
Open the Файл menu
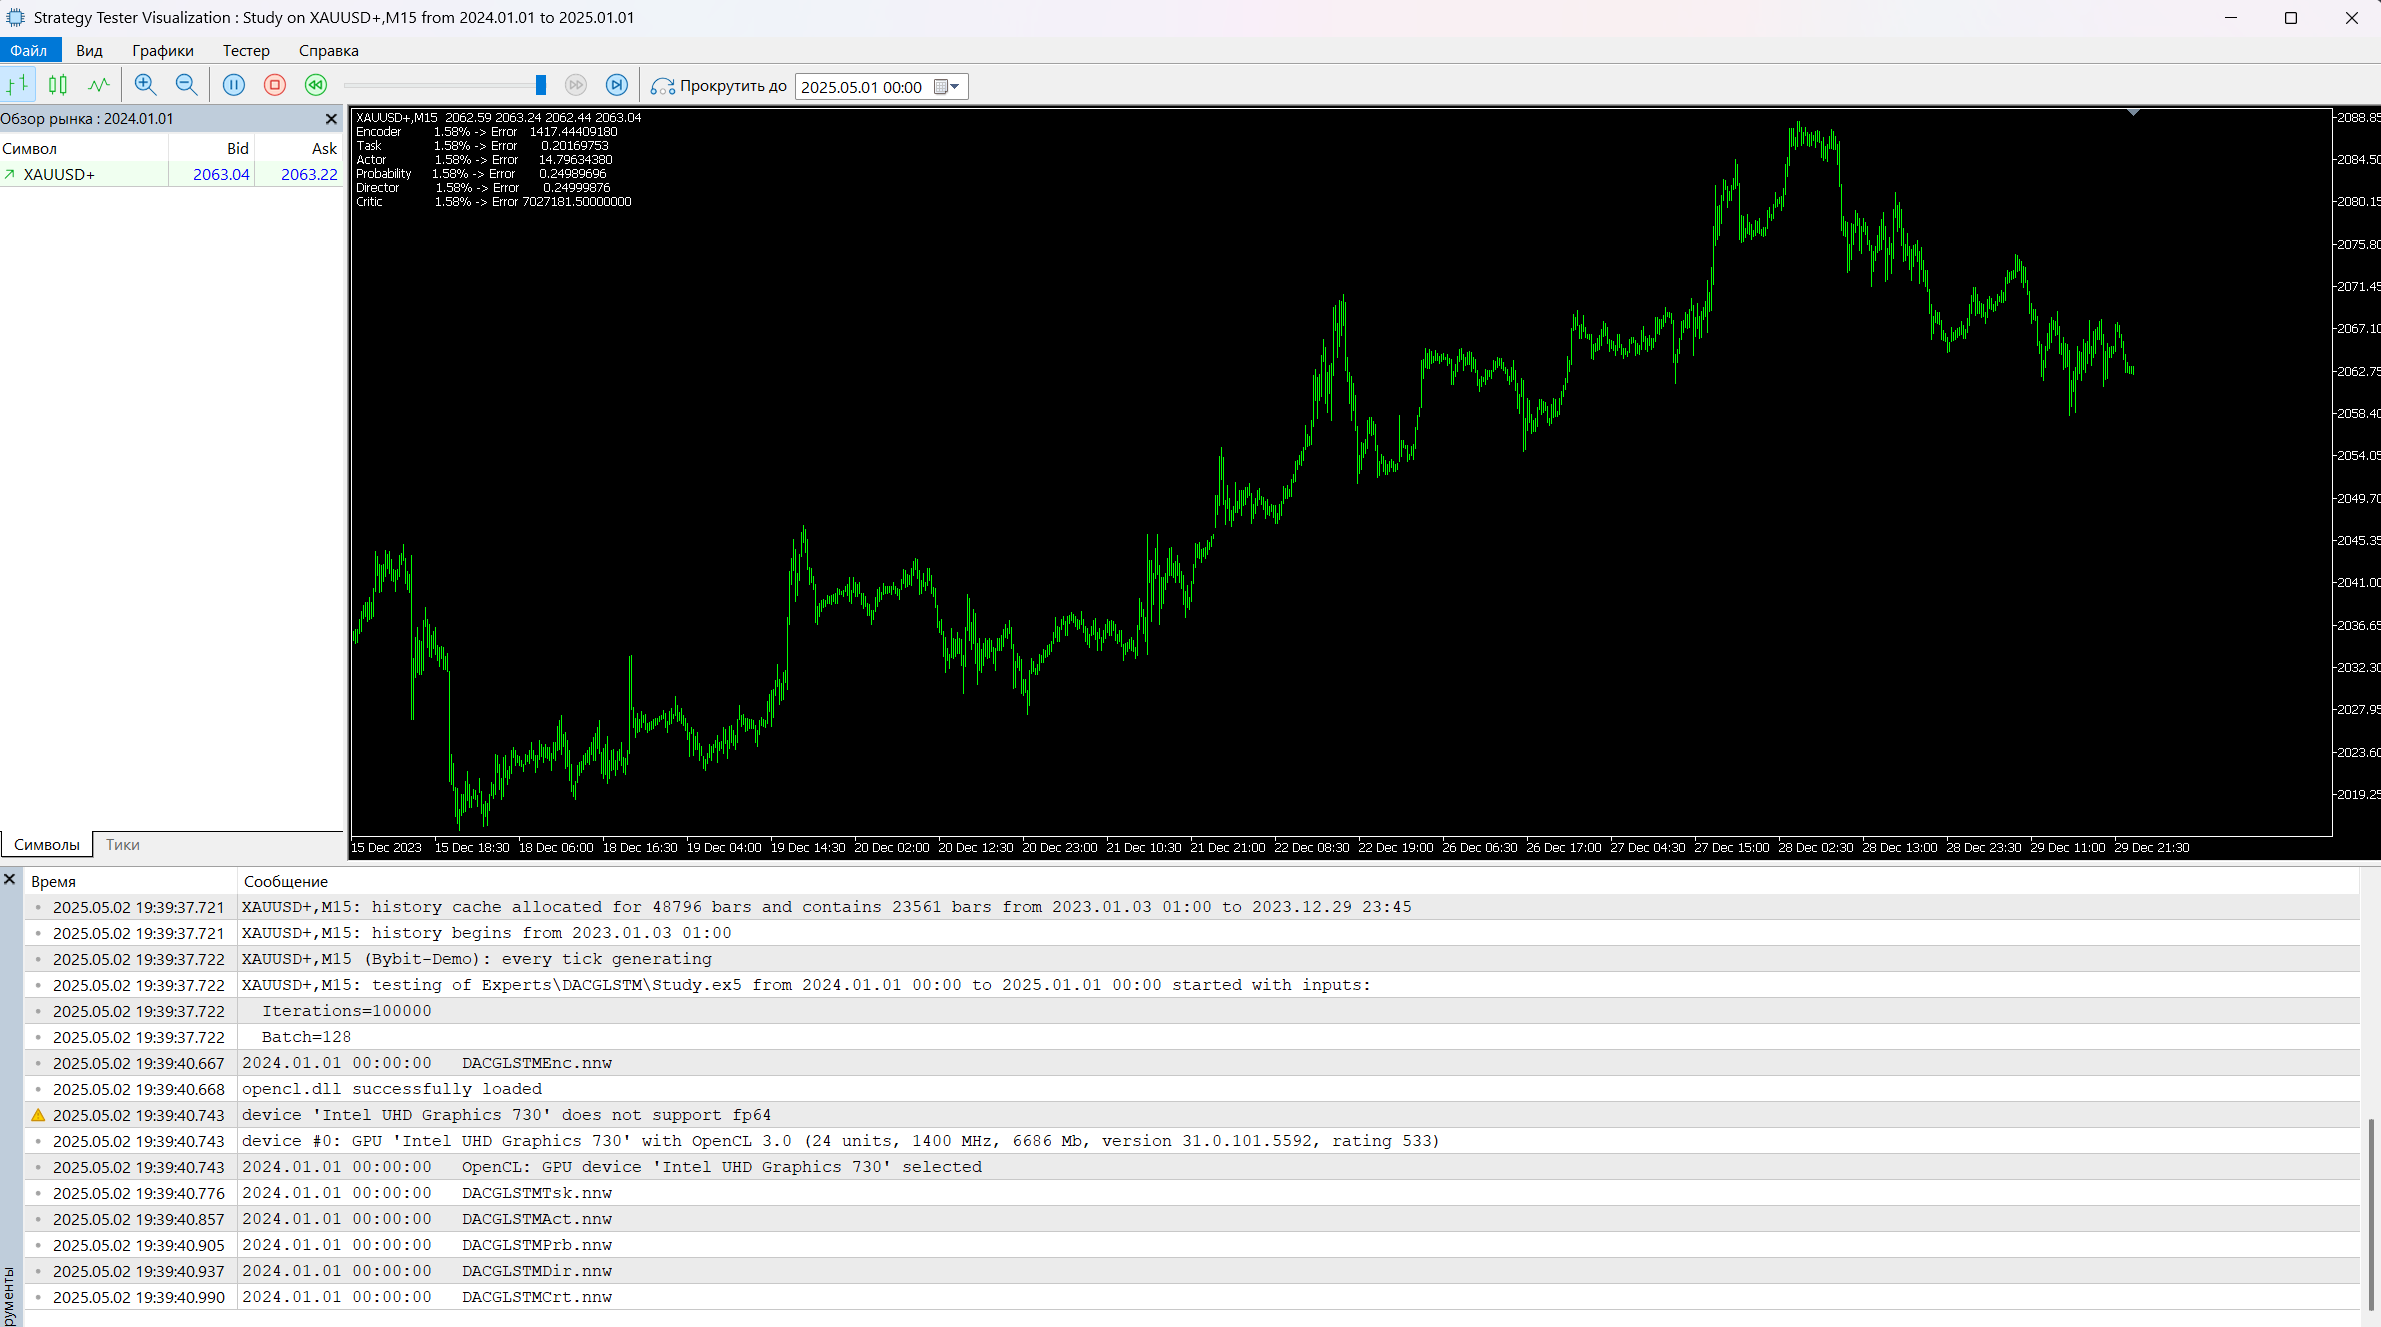click(29, 50)
